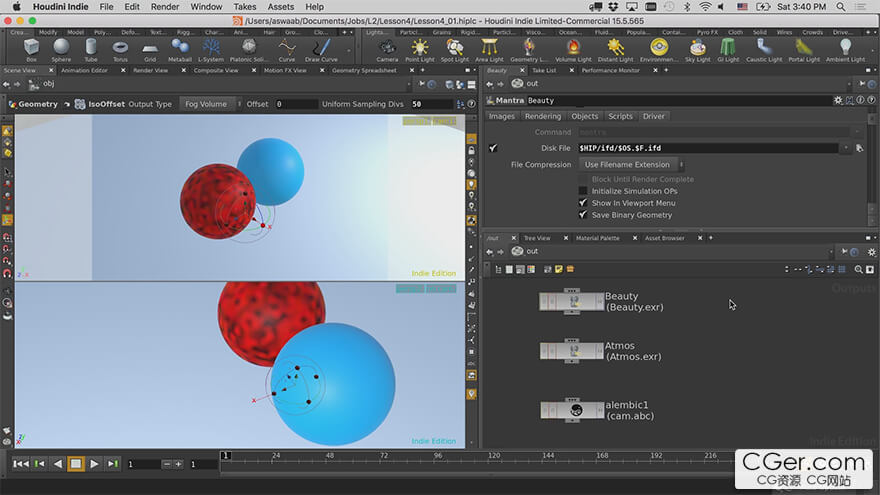
Task: Select the Atmos Mantra node
Action: point(571,351)
